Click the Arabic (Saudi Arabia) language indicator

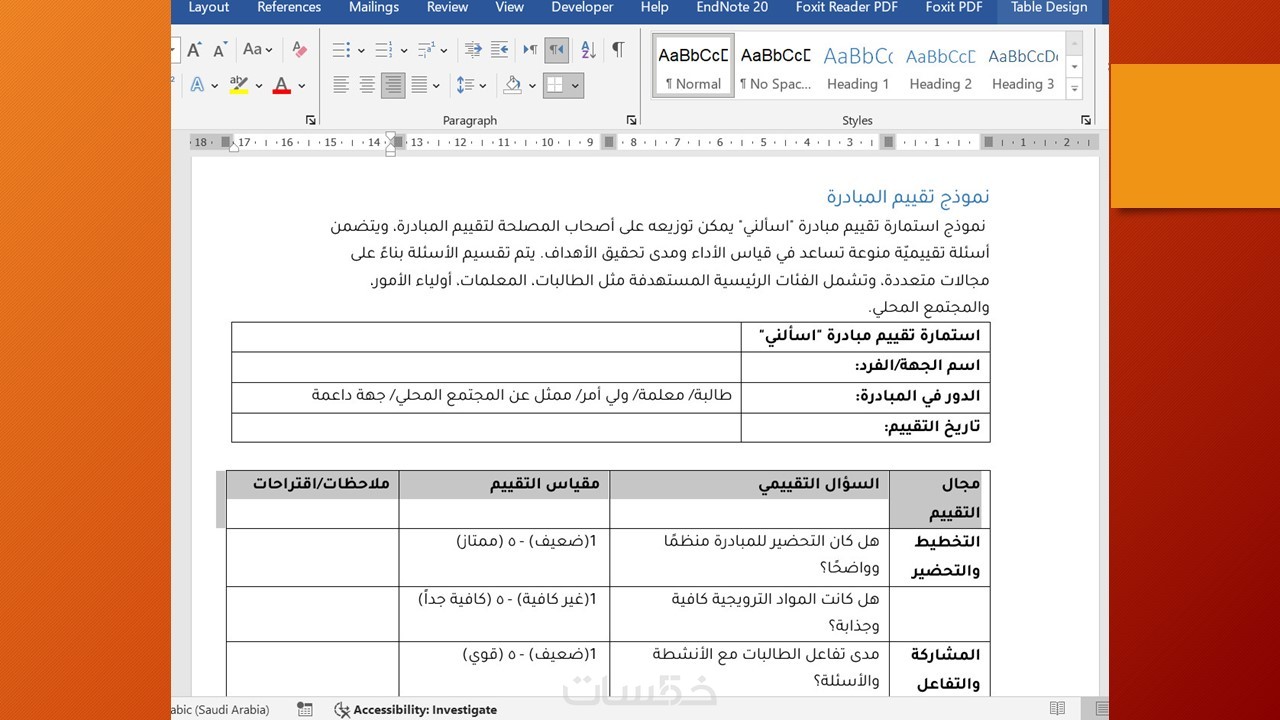pos(222,710)
